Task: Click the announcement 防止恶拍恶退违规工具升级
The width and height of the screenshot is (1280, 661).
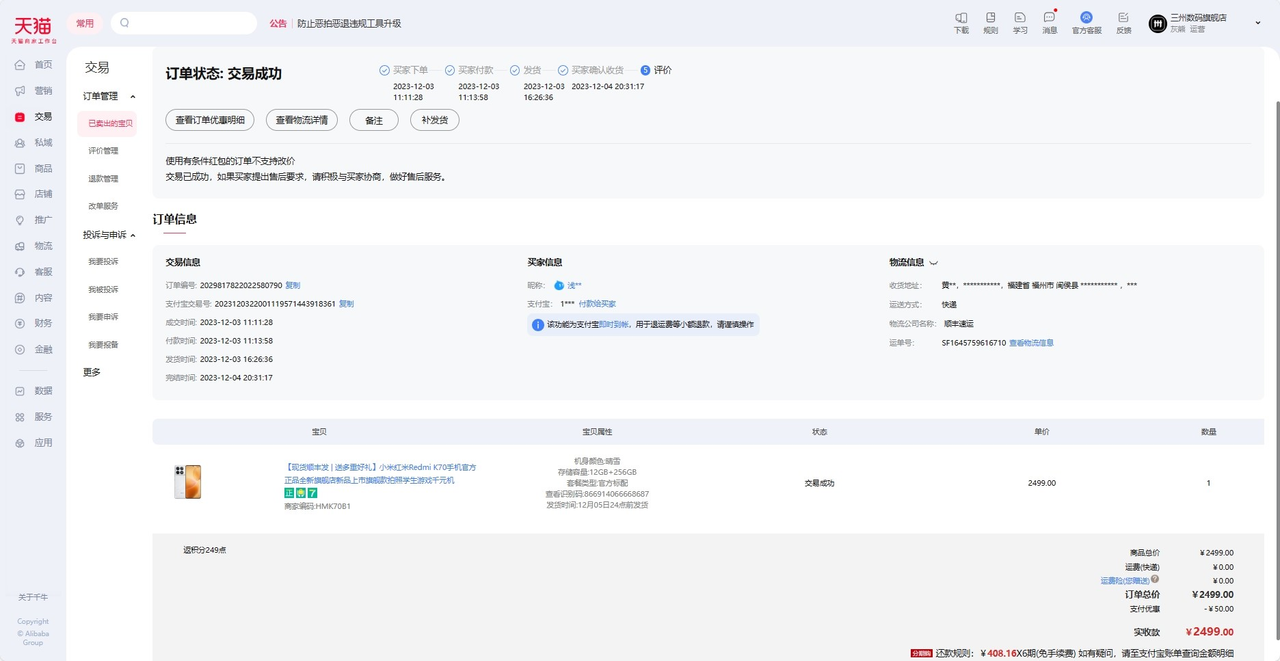Action: click(348, 23)
